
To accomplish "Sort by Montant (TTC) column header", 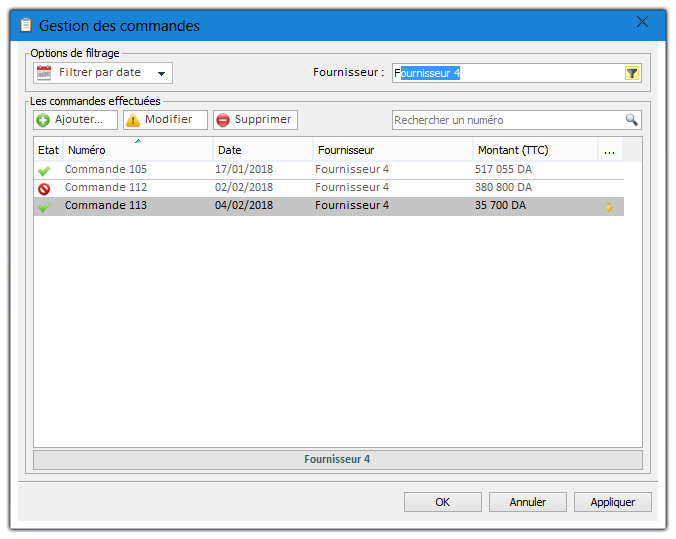I will (x=534, y=150).
